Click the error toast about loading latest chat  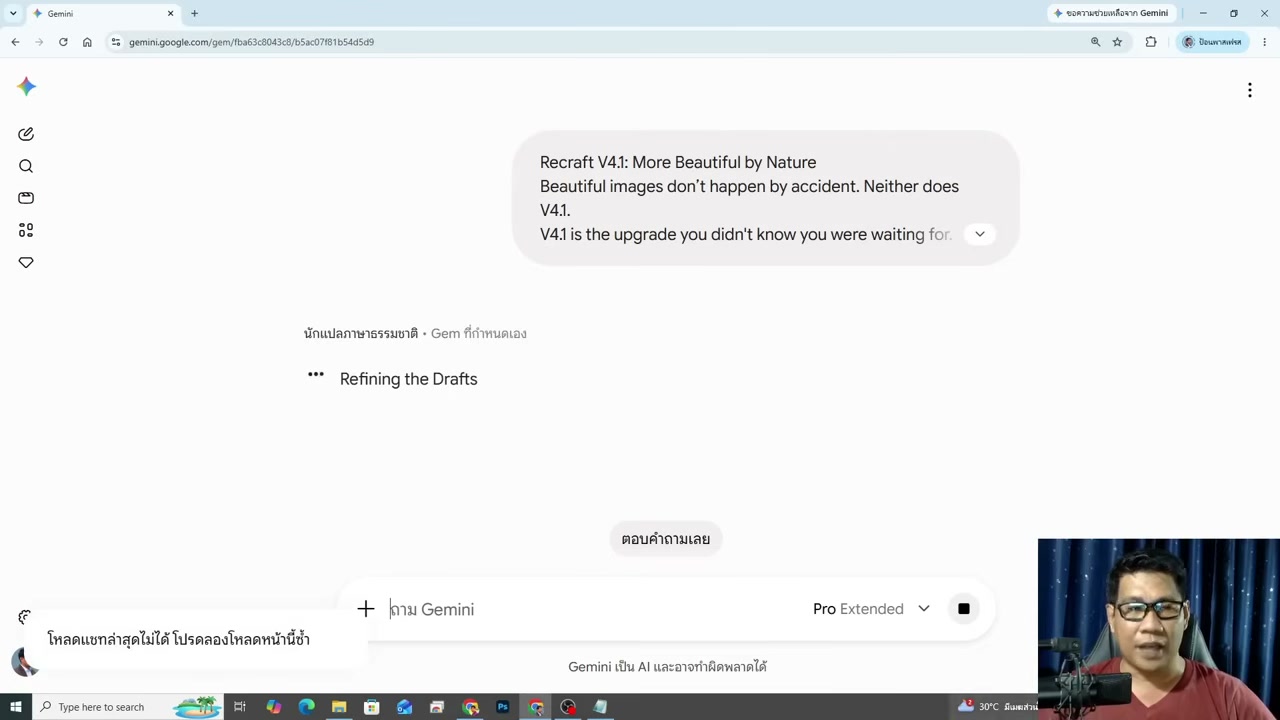click(x=196, y=639)
